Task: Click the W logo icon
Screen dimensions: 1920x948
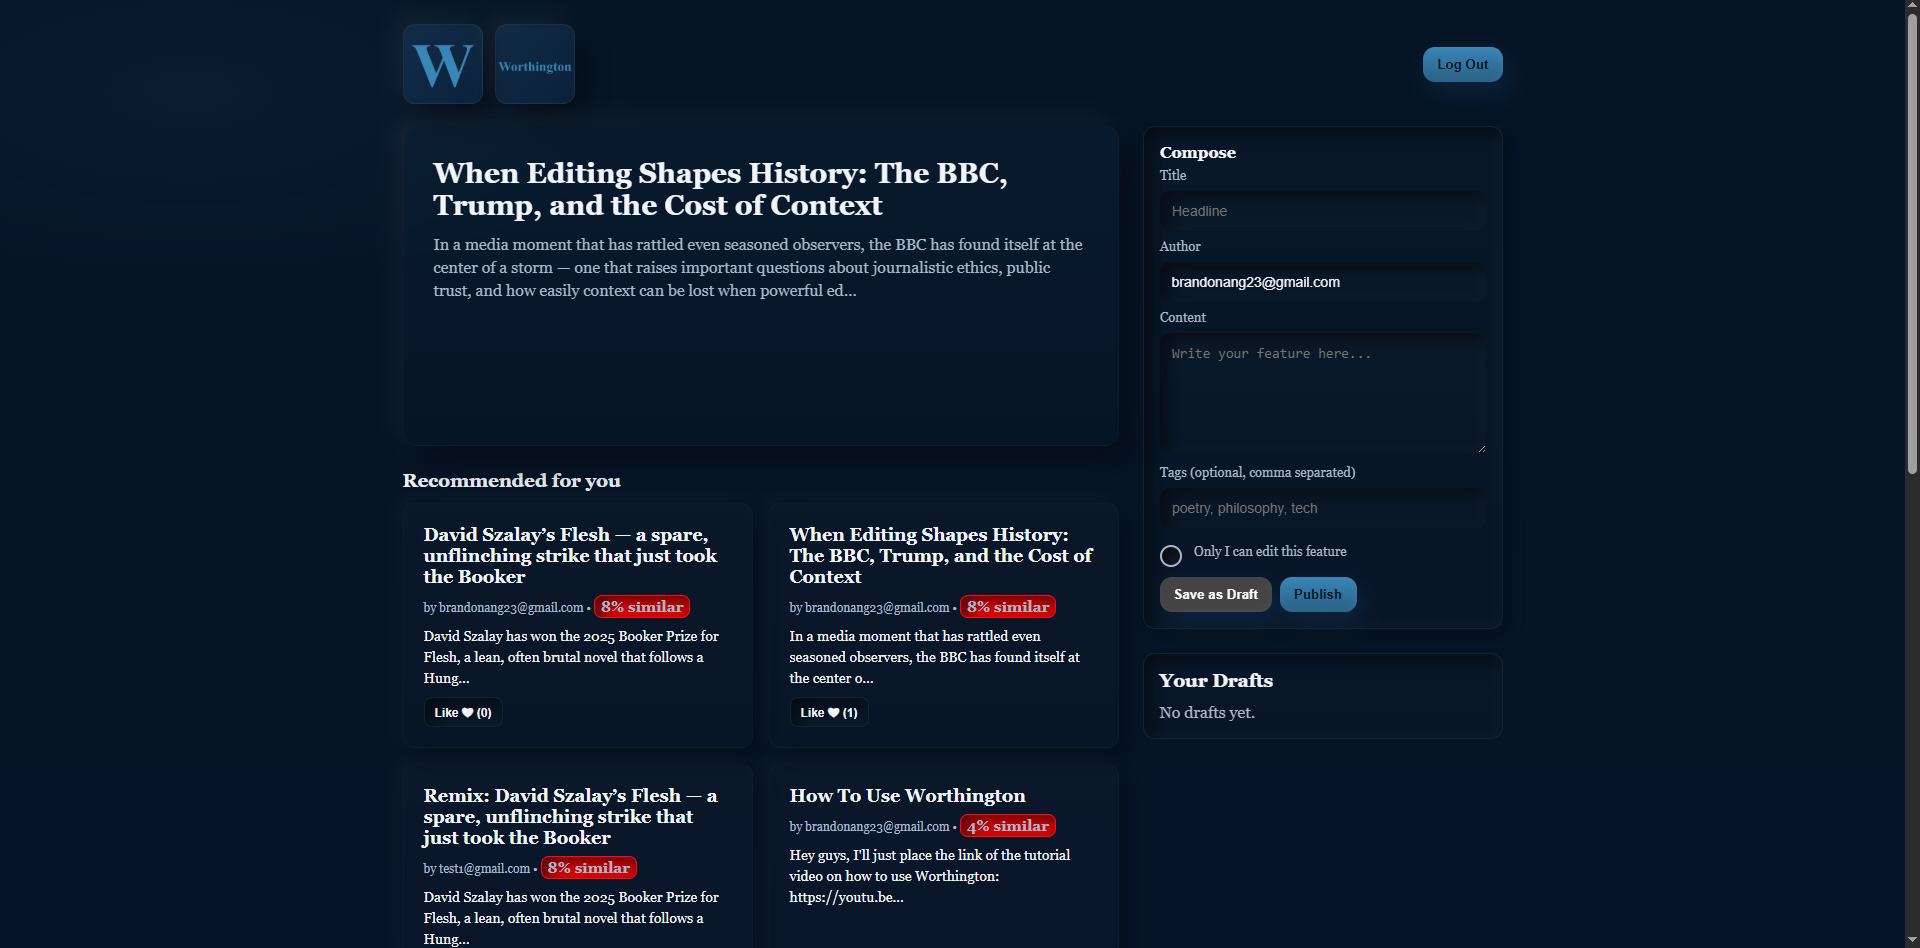Action: (x=442, y=63)
